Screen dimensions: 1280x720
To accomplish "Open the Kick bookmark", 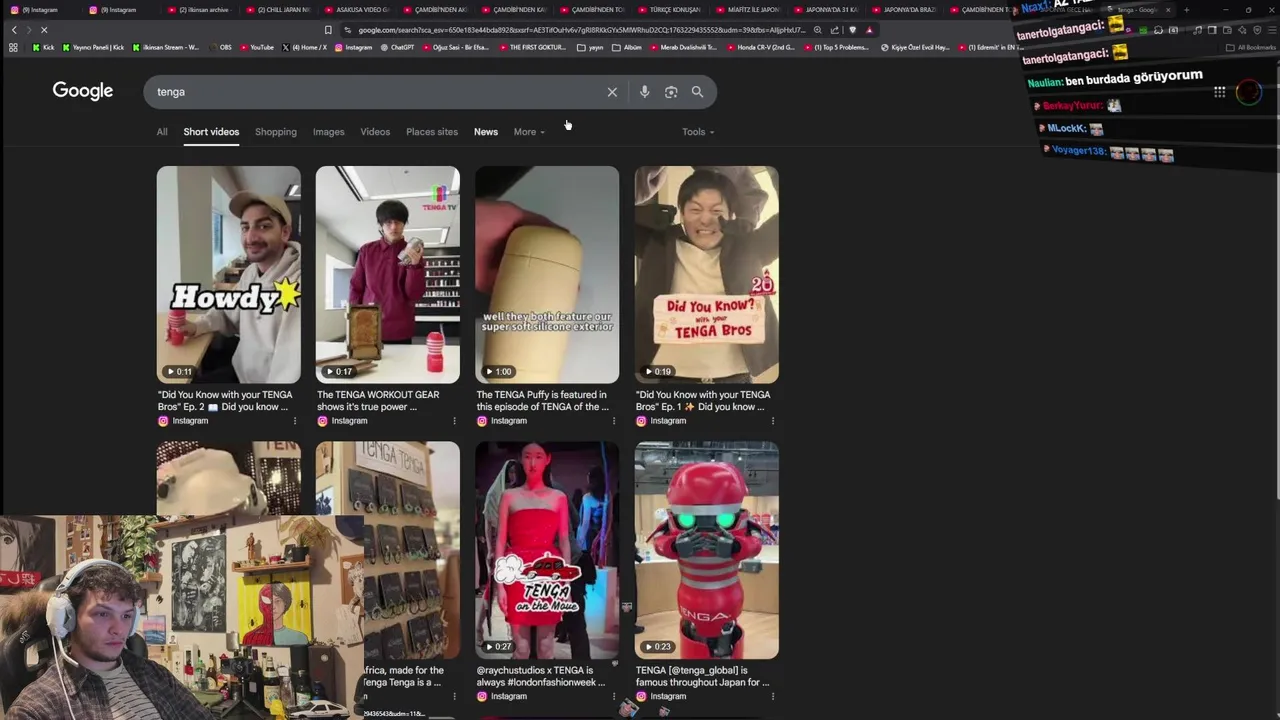I will [x=43, y=47].
